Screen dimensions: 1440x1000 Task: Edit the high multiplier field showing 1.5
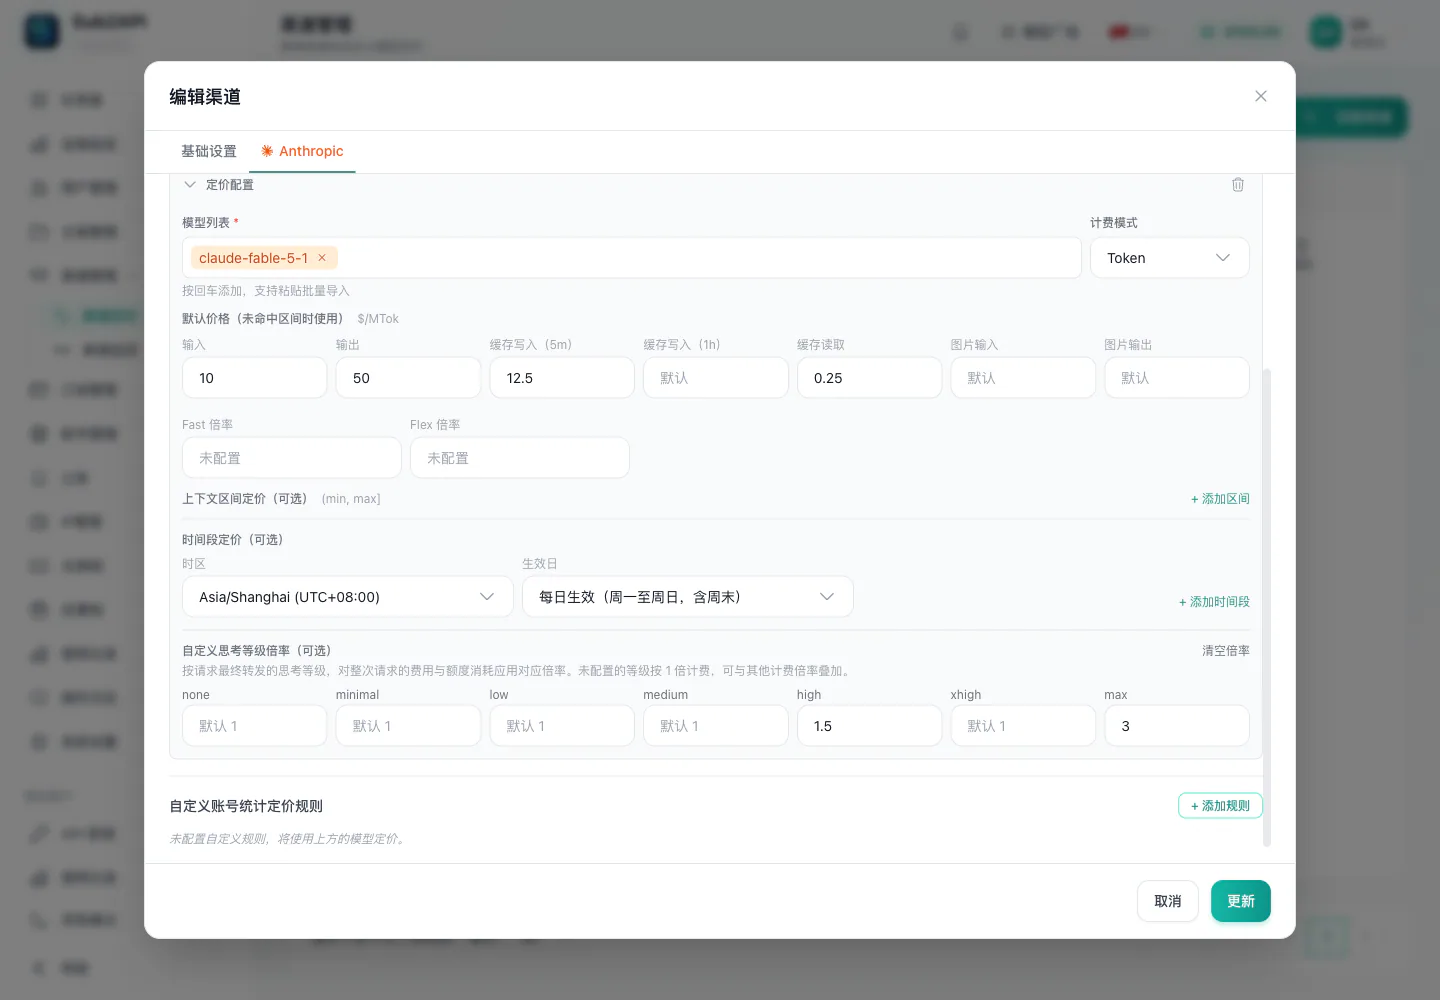[869, 726]
